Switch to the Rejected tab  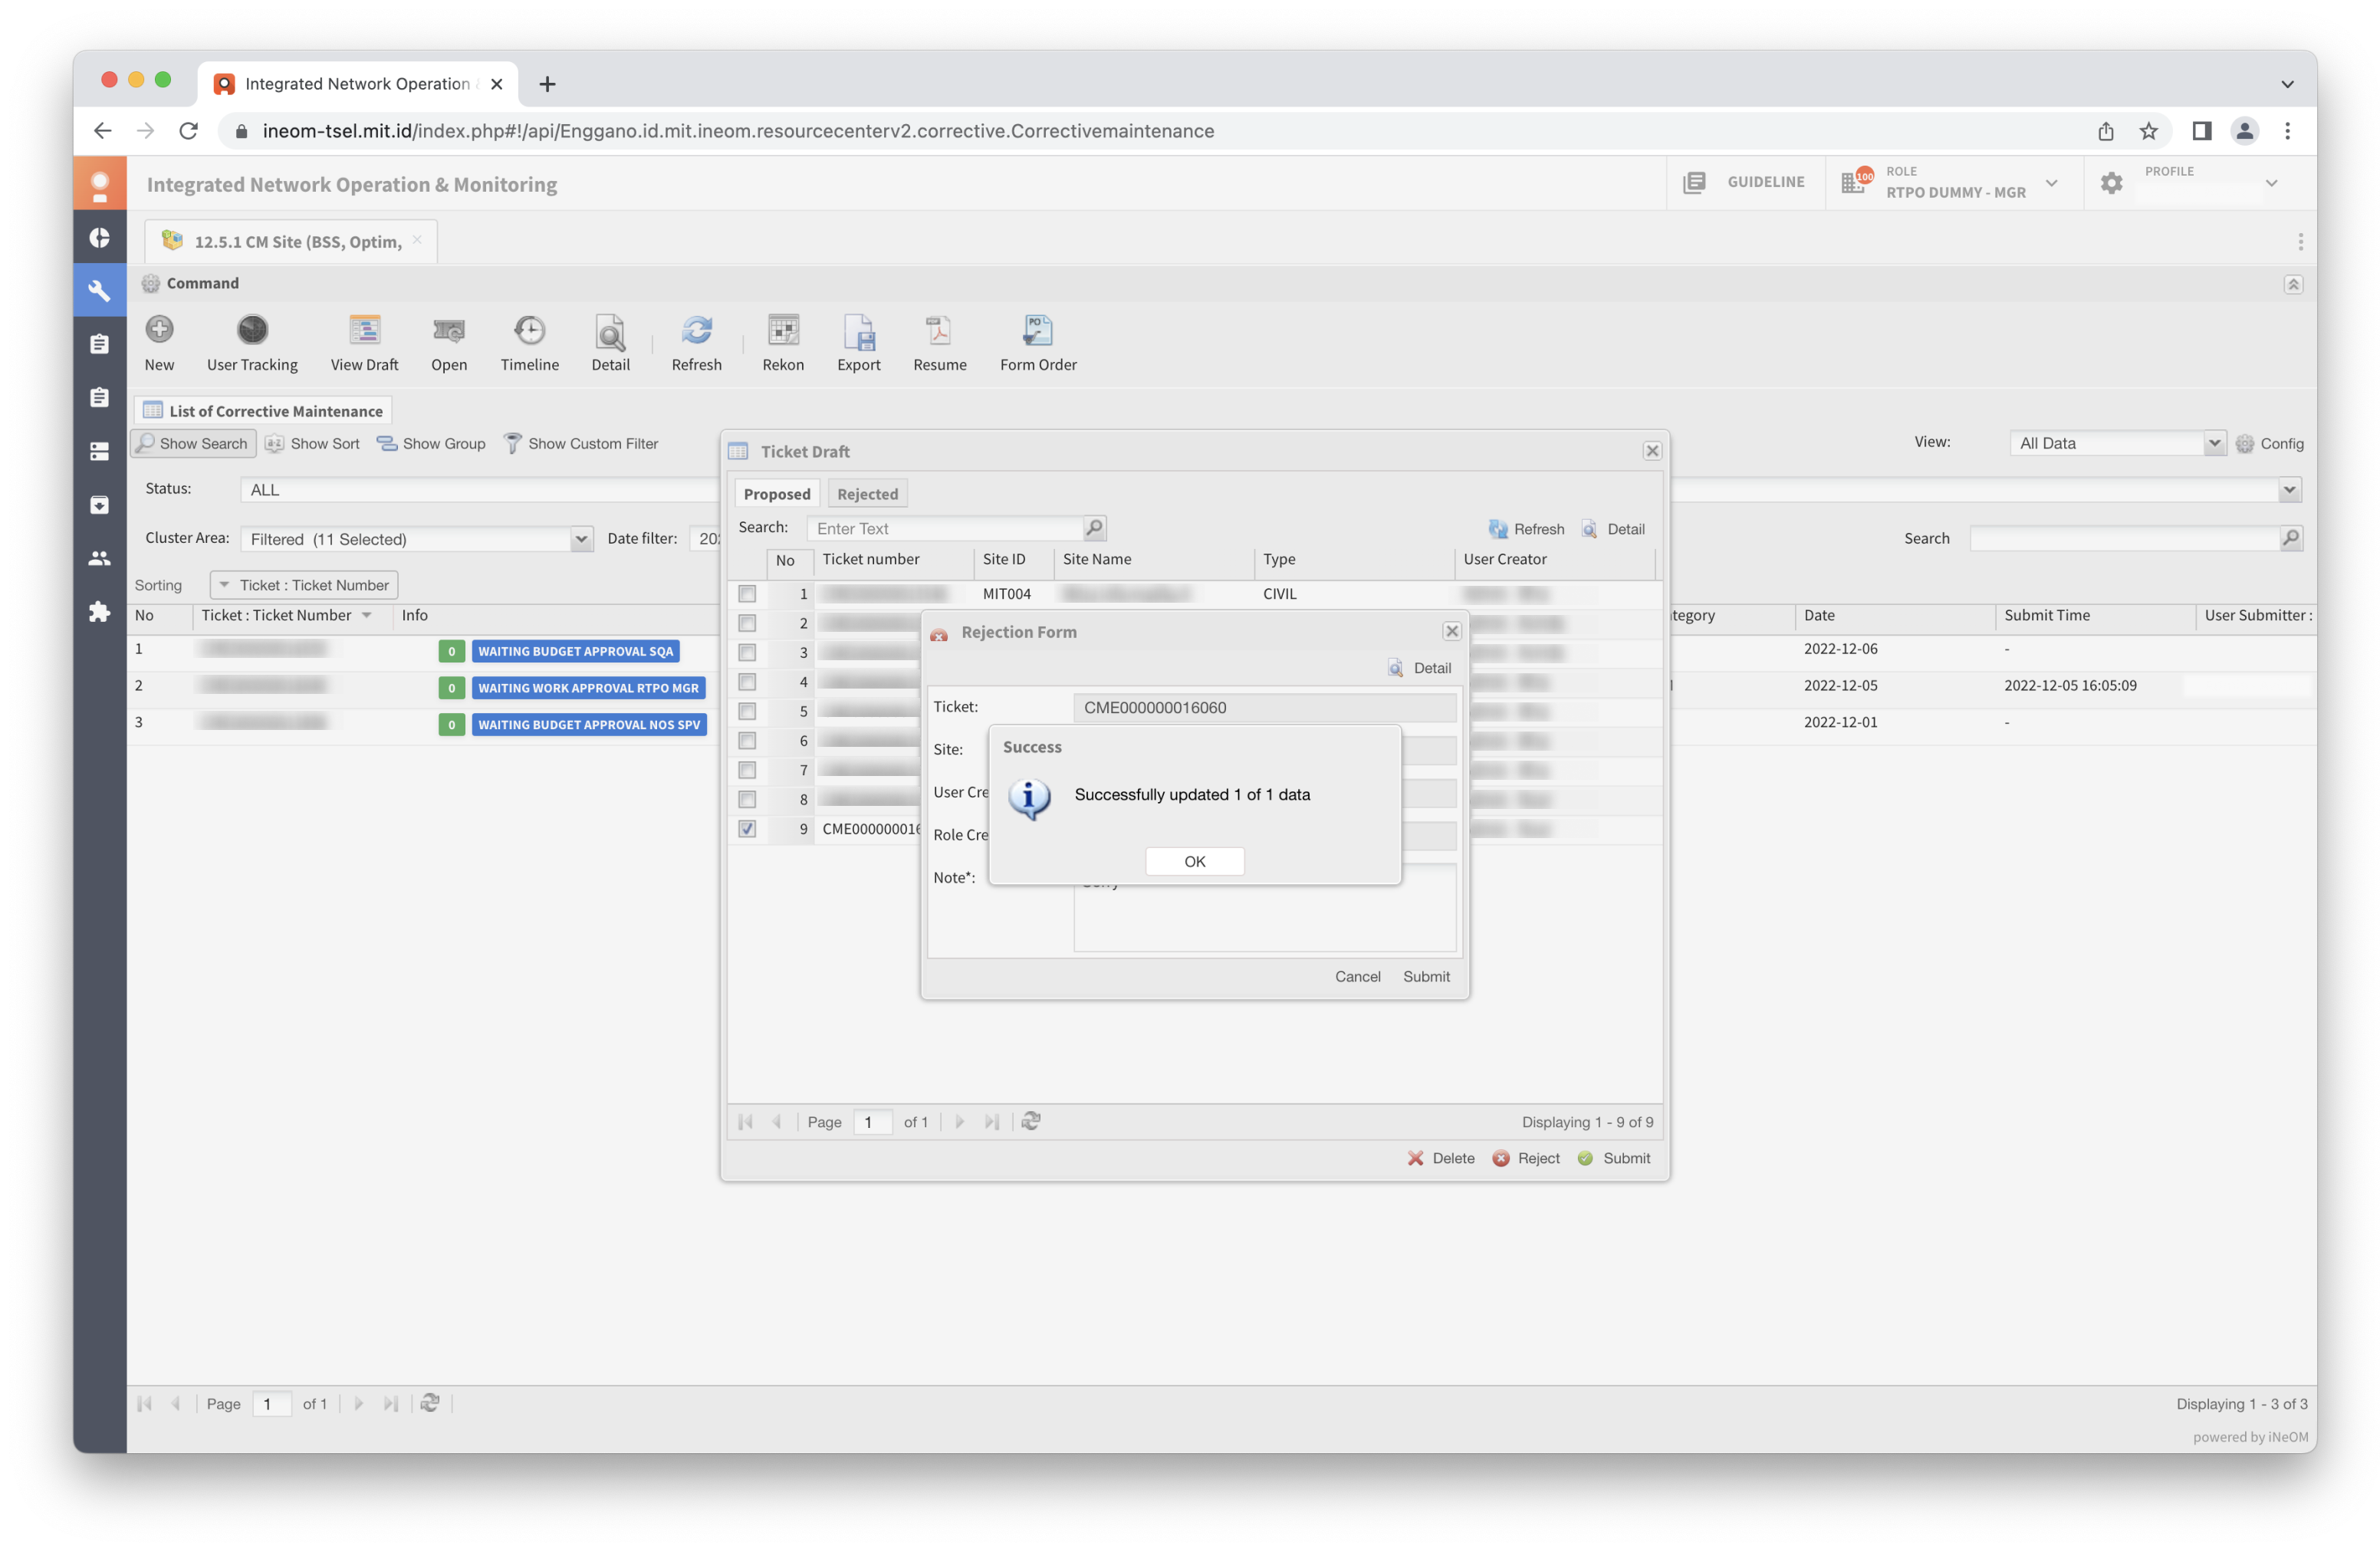tap(867, 494)
